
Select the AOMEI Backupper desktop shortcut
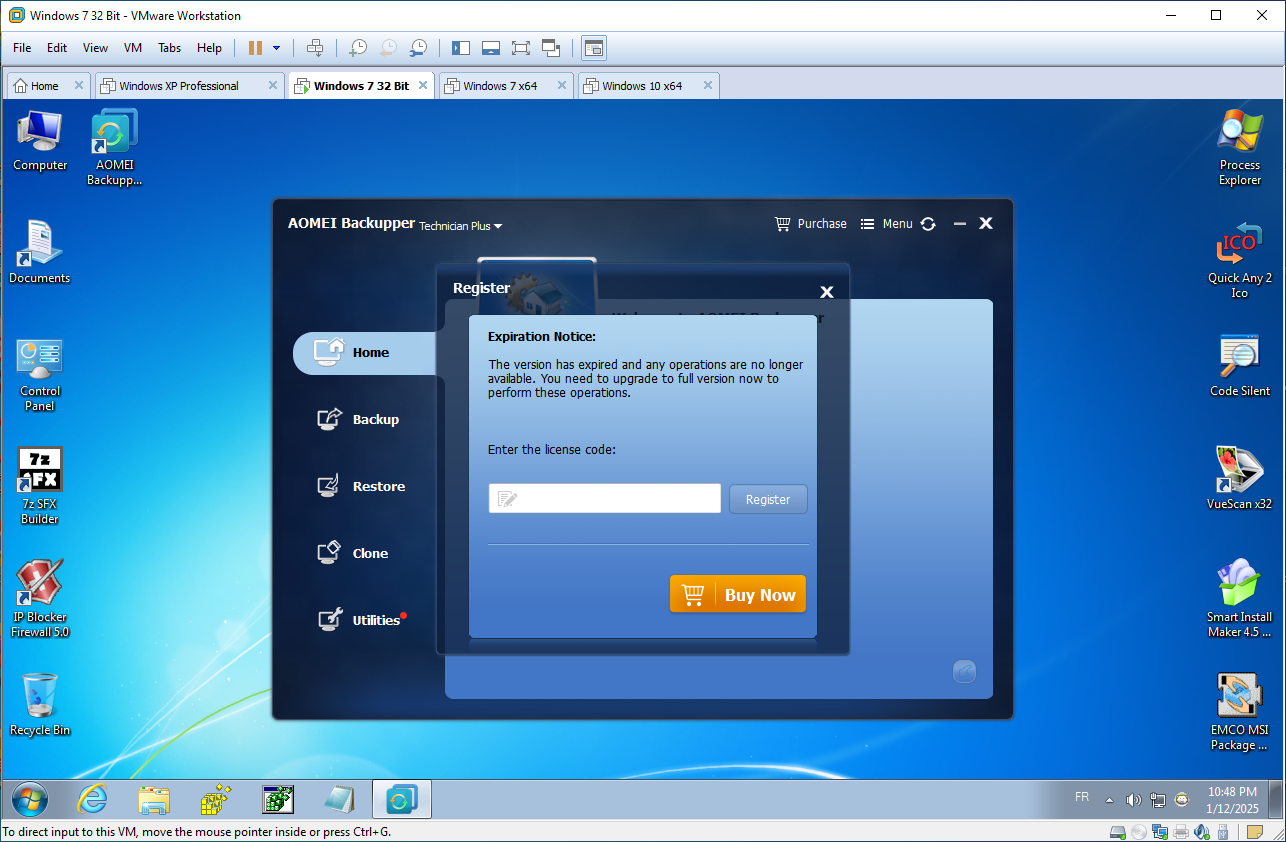coord(114,148)
